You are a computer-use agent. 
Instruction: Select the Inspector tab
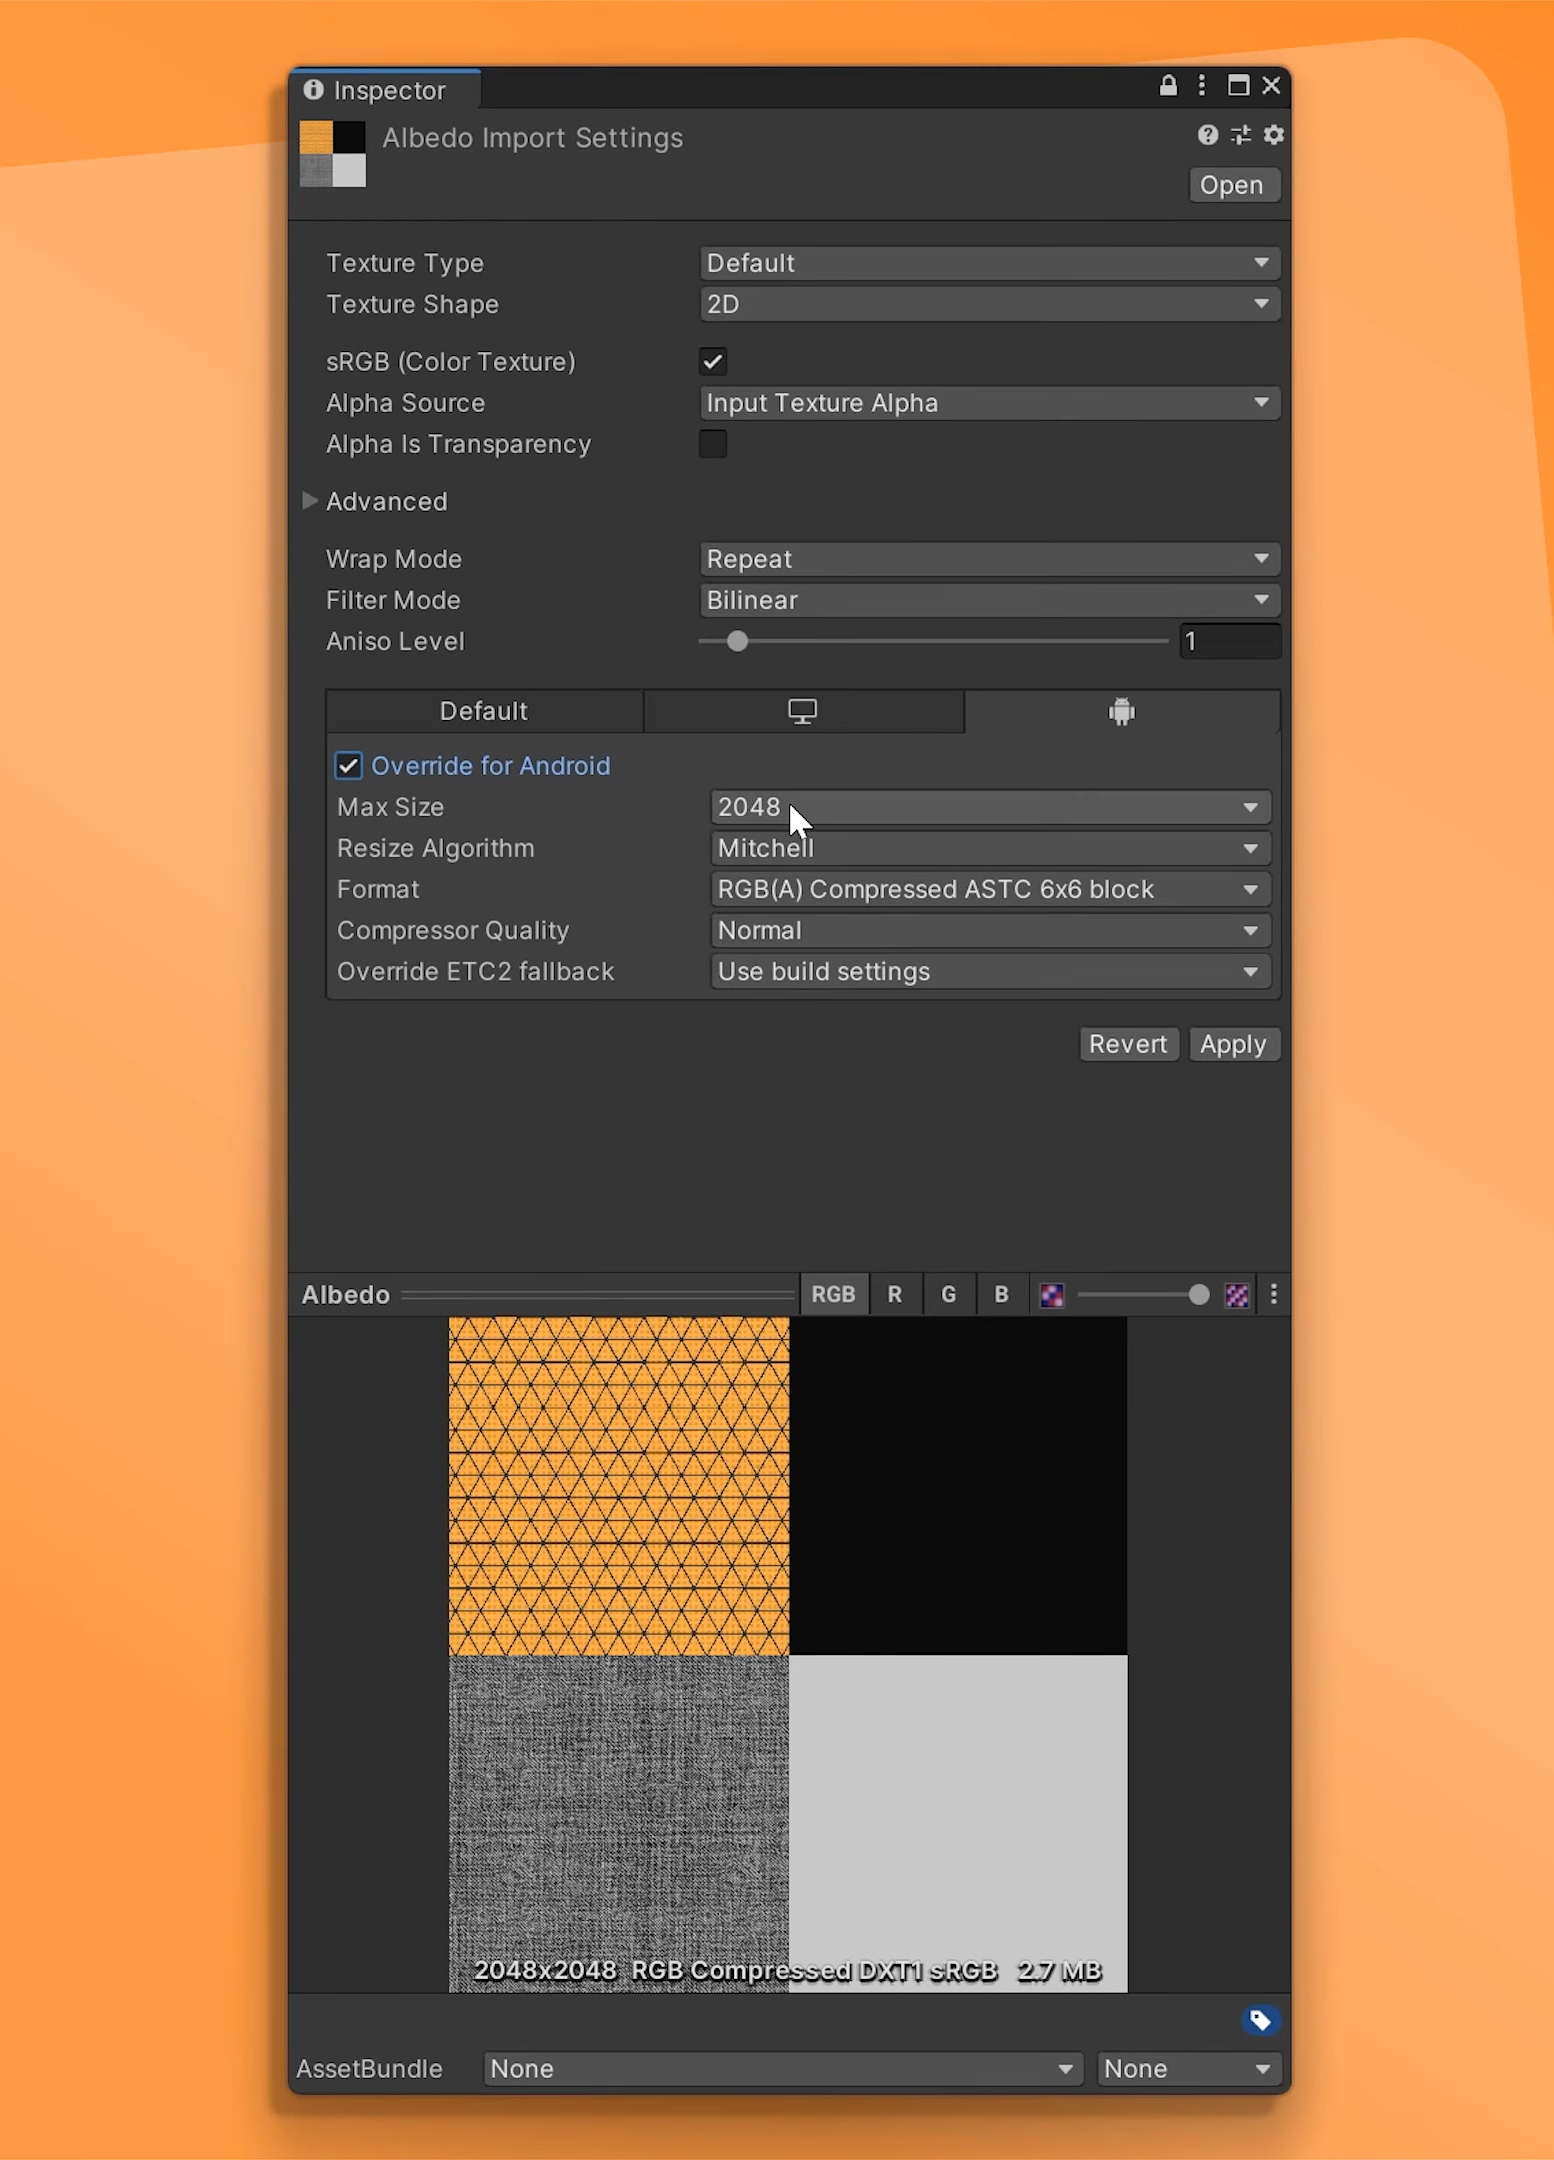(x=385, y=90)
